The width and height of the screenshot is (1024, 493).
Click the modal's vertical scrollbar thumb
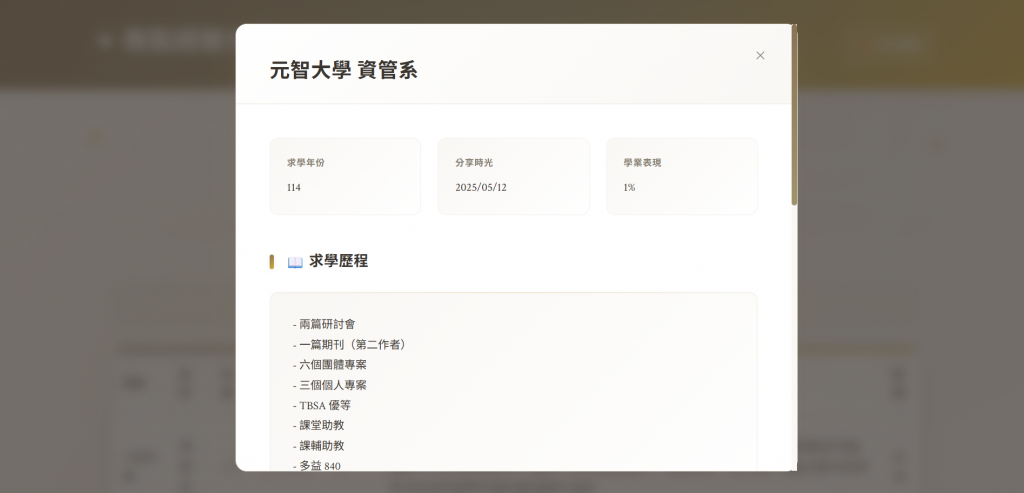click(794, 115)
